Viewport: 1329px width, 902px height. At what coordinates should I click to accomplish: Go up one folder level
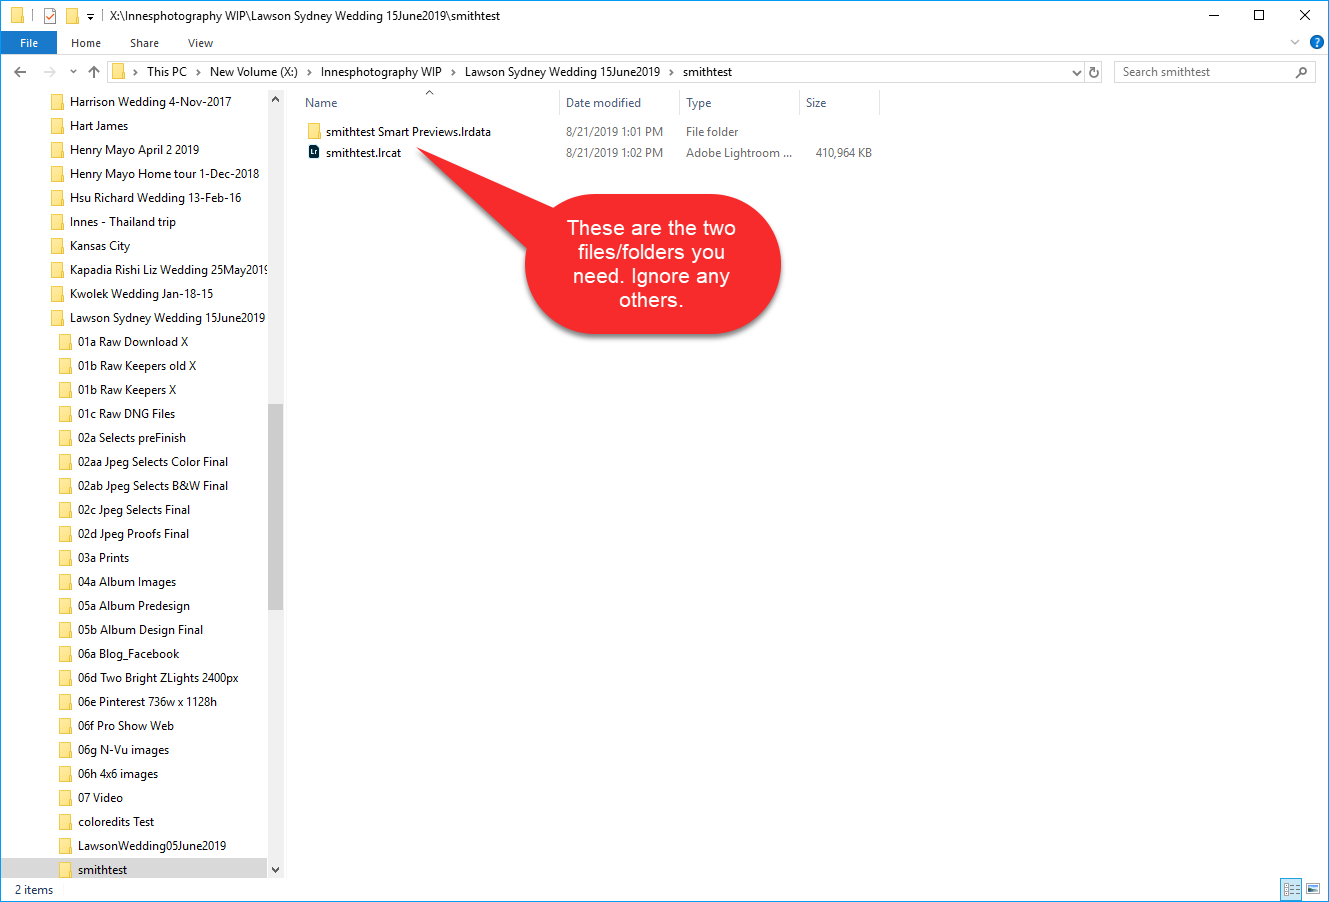pos(94,72)
